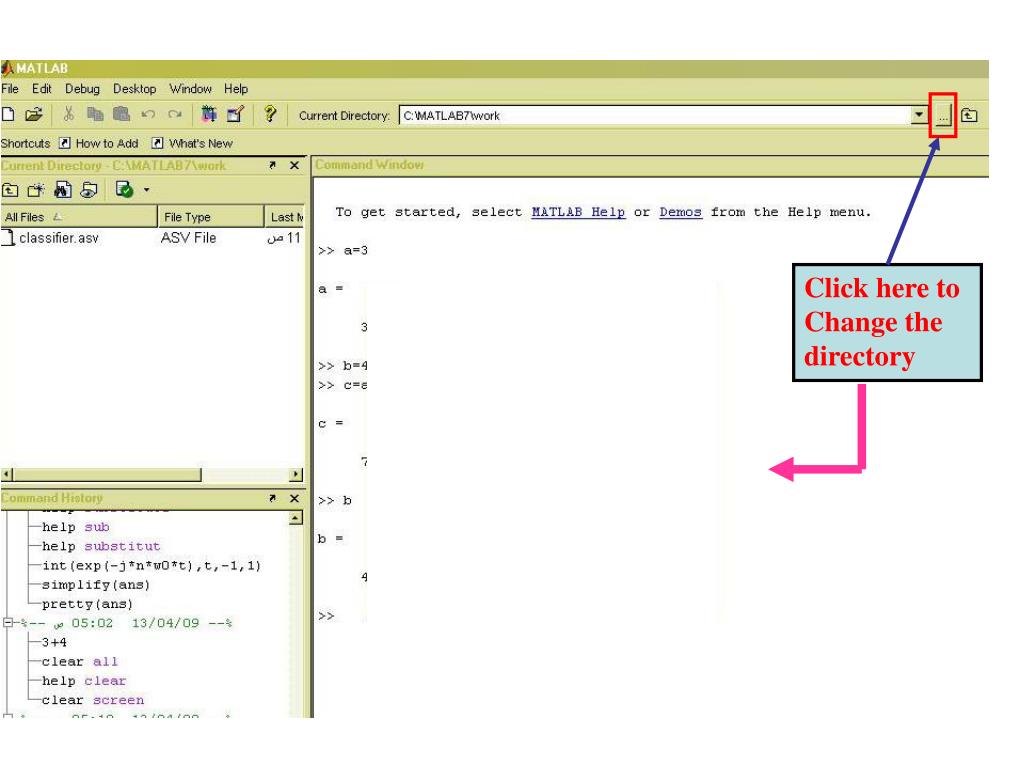Viewport: 1024px width, 768px height.
Task: Select 'simplify(ans)' in Command History
Action: (x=96, y=584)
